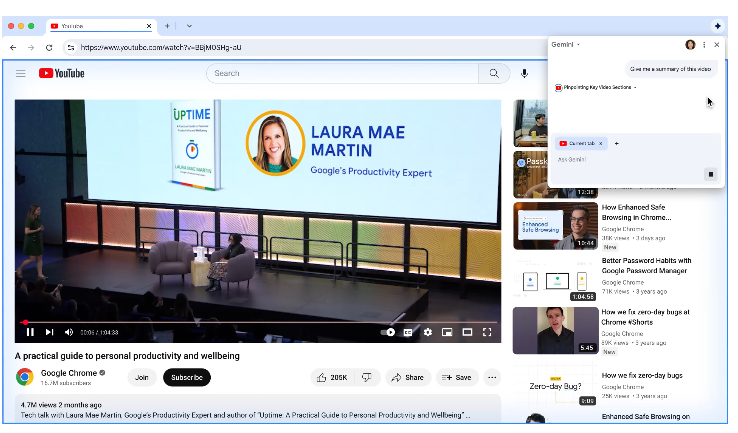Subscribe to the Google Chrome channel
This screenshot has width=738, height=433.
[187, 377]
